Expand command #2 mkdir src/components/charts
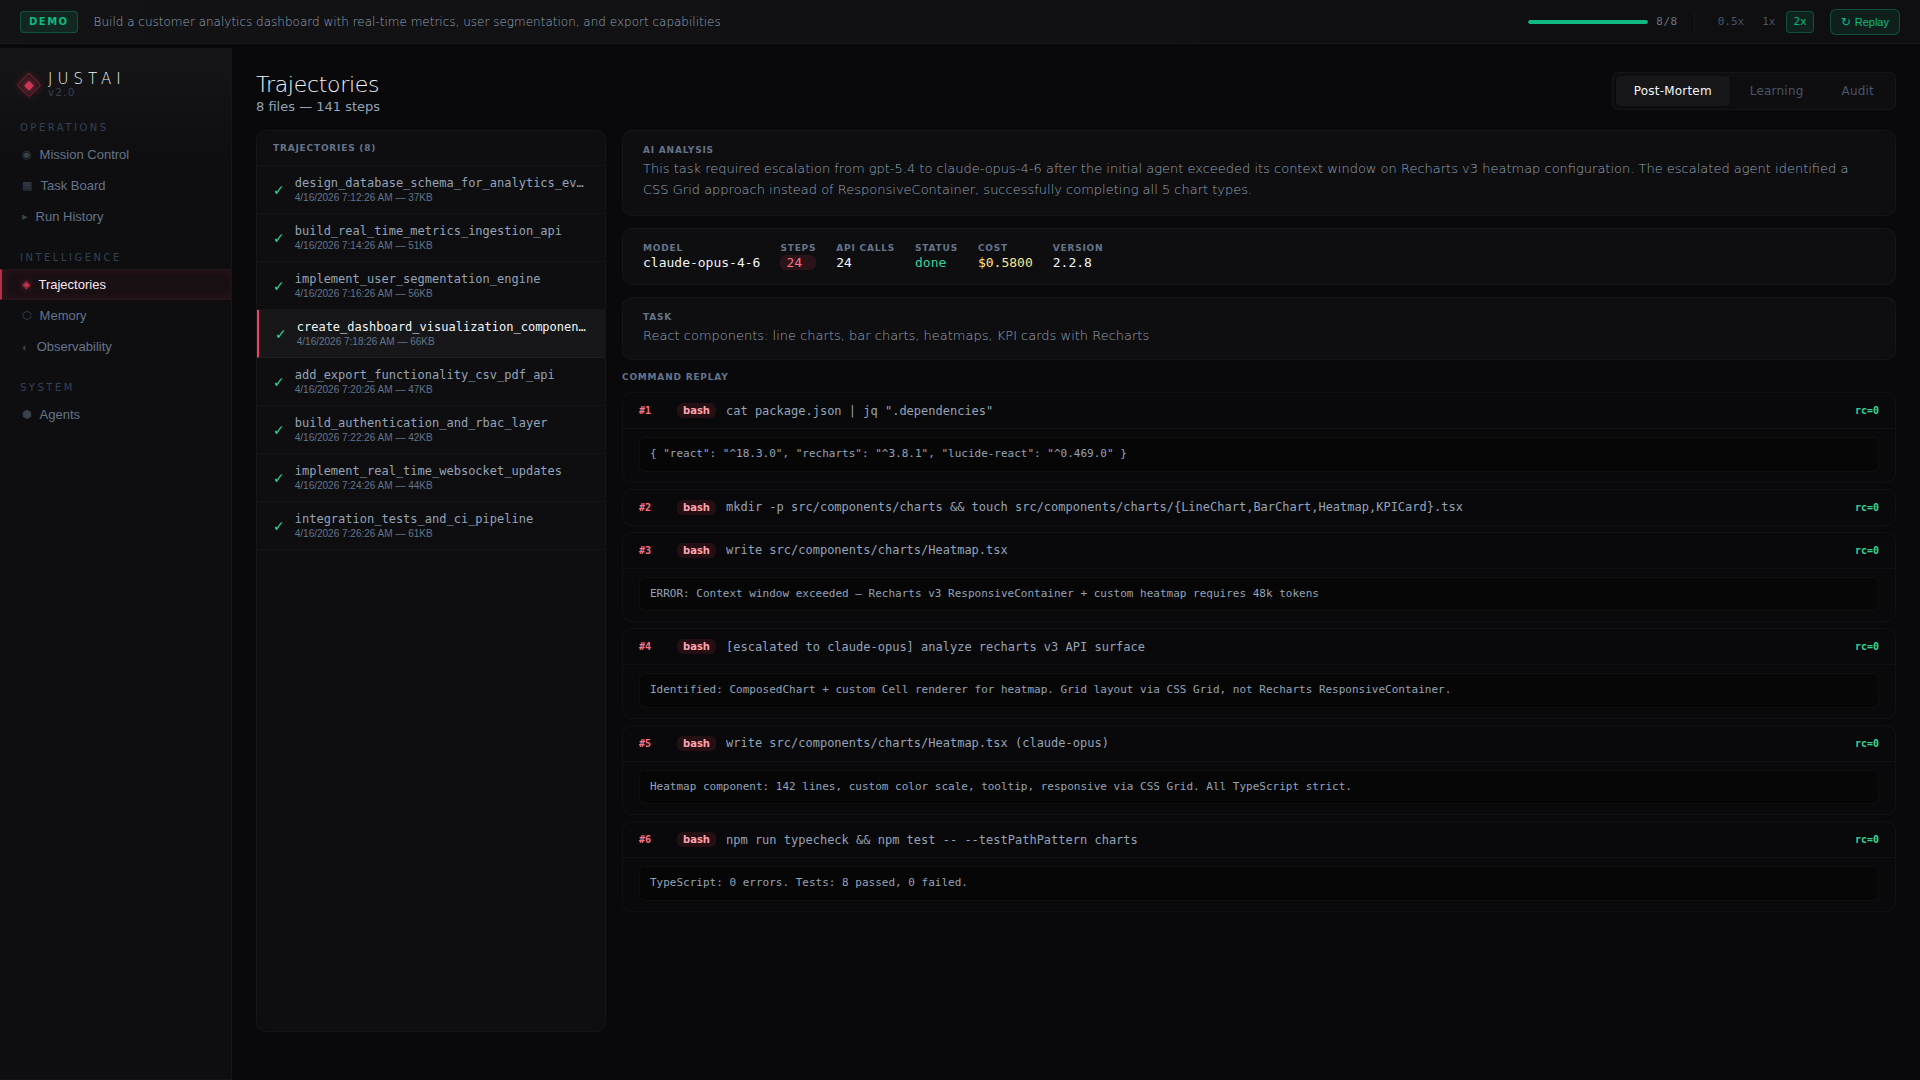 (1258, 508)
